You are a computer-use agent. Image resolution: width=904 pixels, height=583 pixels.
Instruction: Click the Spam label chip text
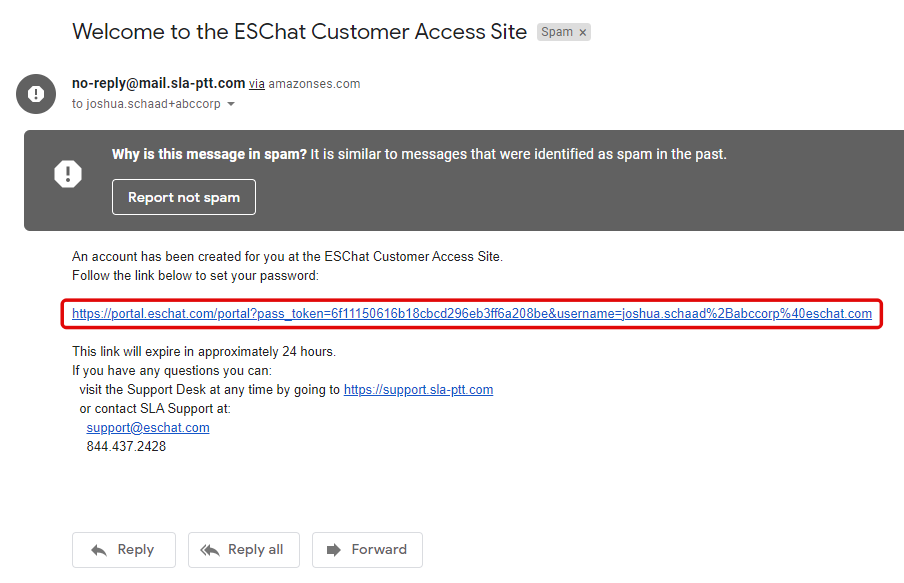[x=557, y=32]
